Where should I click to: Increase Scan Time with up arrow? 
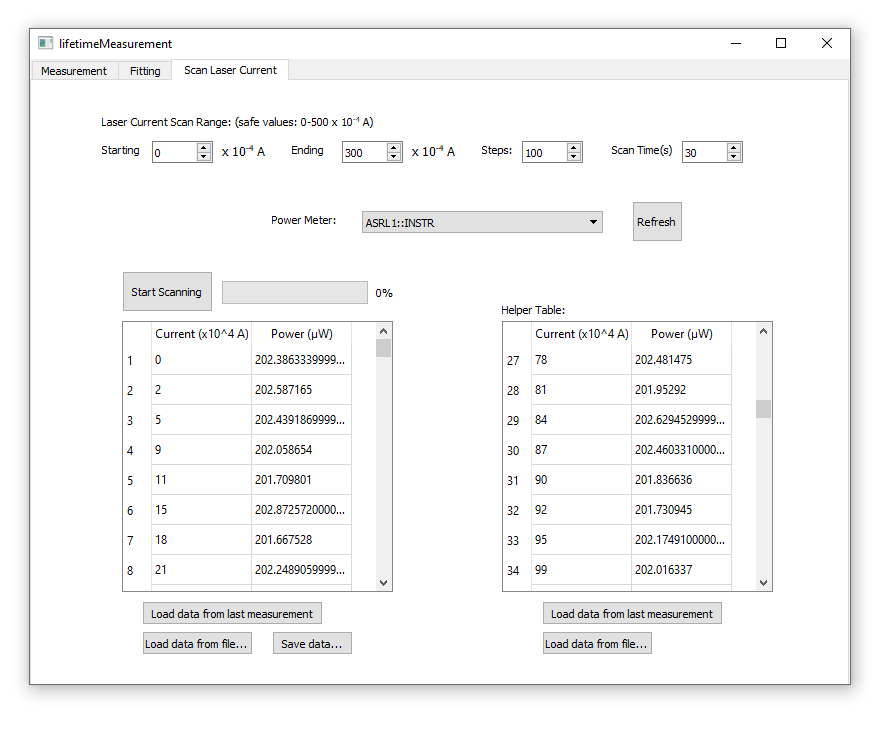pos(734,148)
